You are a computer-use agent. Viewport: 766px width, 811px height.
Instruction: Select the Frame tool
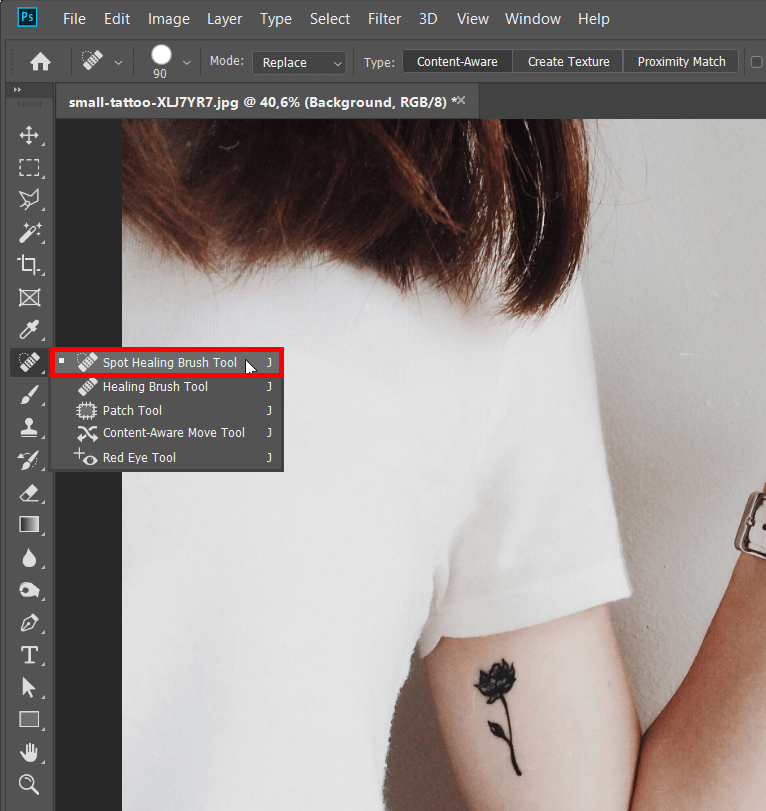point(29,297)
